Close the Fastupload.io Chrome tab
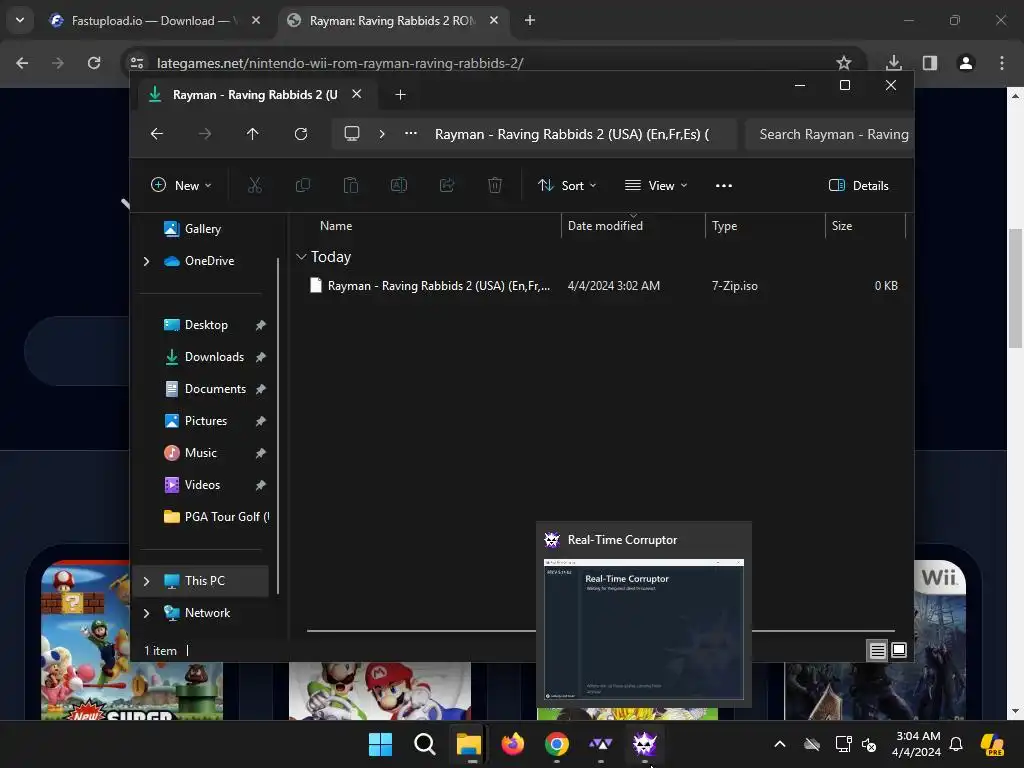This screenshot has width=1024, height=768. tap(256, 20)
